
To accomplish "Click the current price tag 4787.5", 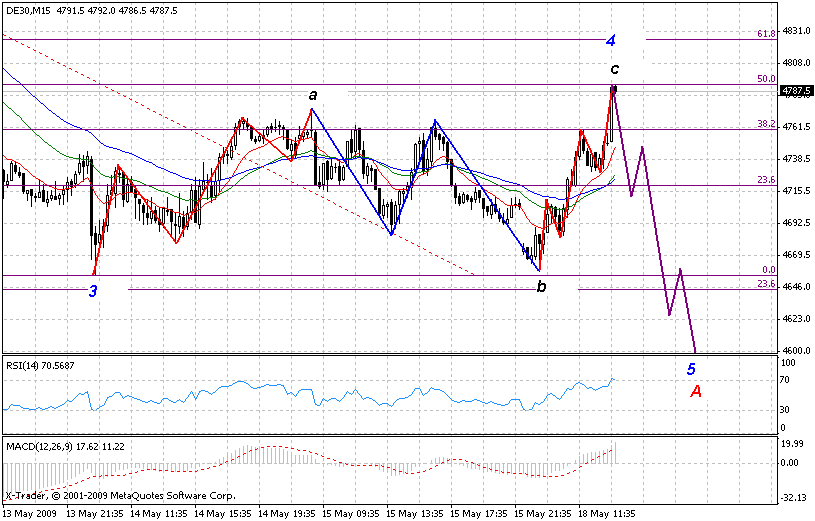I will [x=796, y=90].
